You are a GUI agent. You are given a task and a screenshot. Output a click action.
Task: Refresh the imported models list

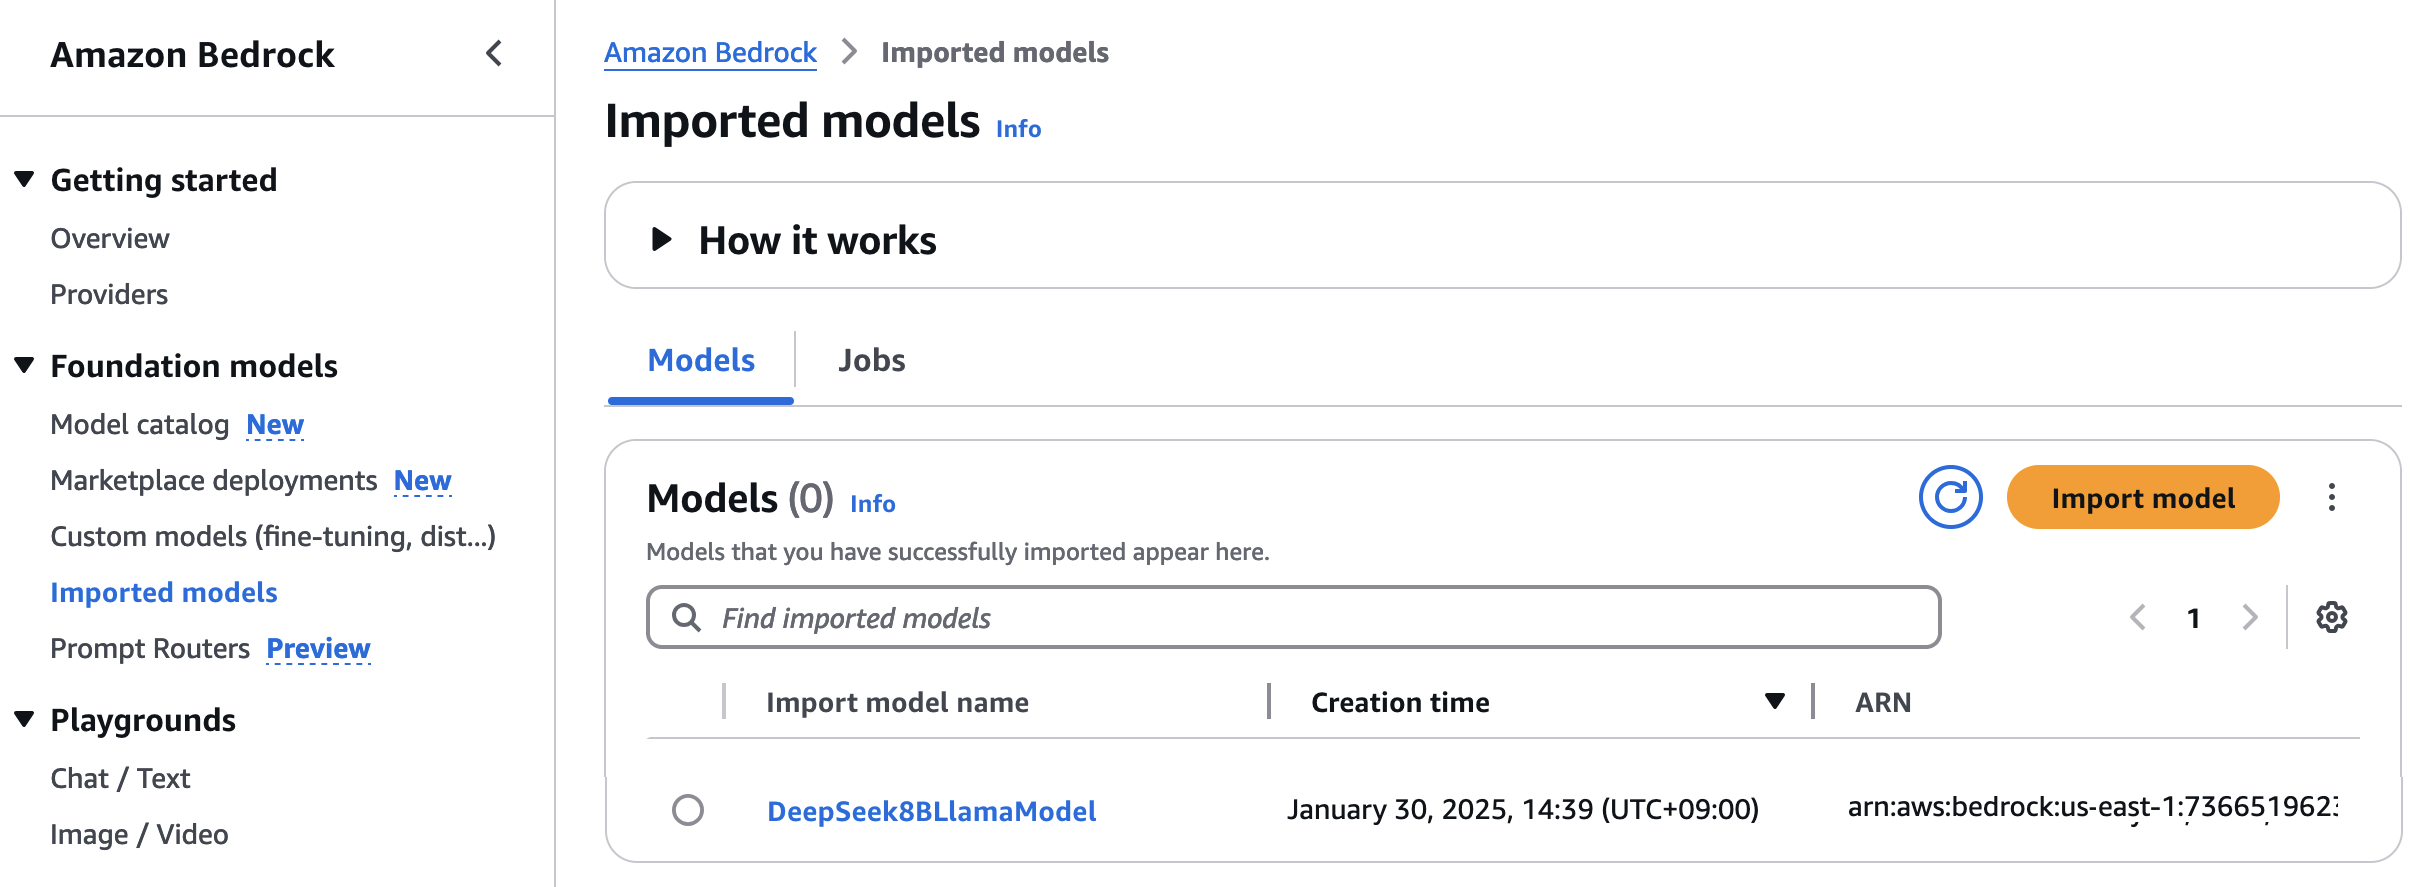pyautogui.click(x=1950, y=497)
